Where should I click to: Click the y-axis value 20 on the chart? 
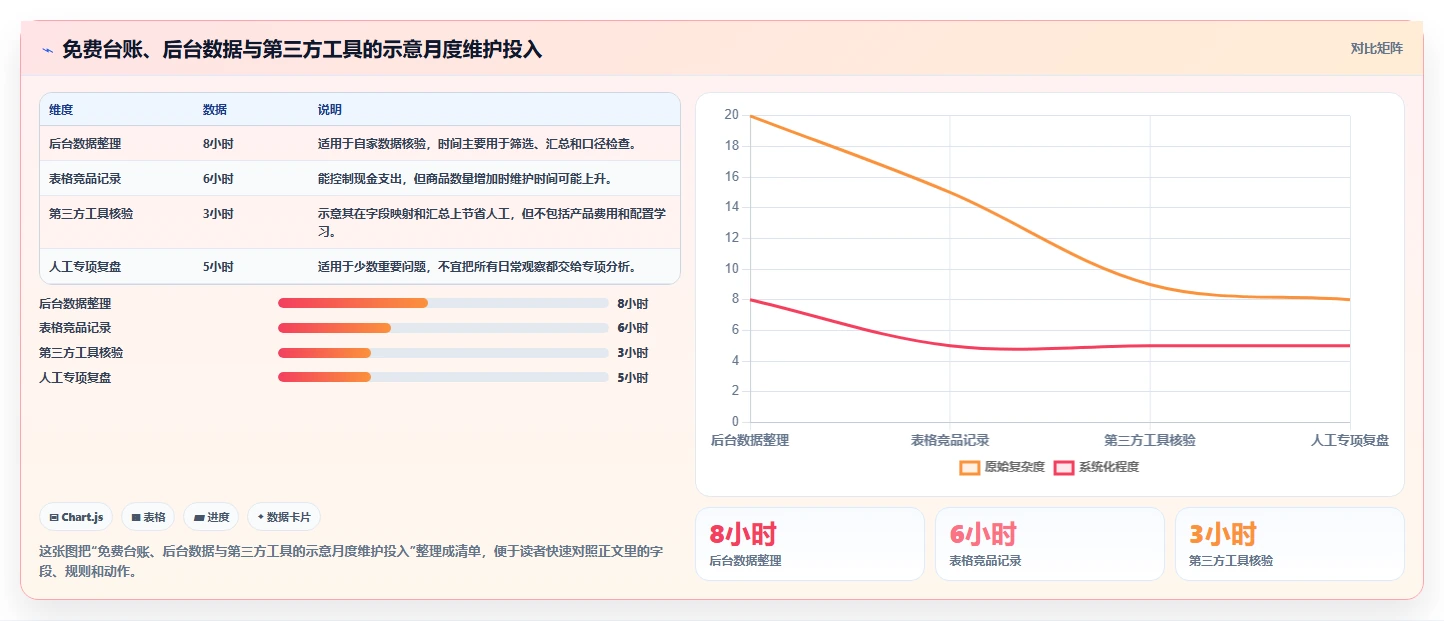(731, 115)
